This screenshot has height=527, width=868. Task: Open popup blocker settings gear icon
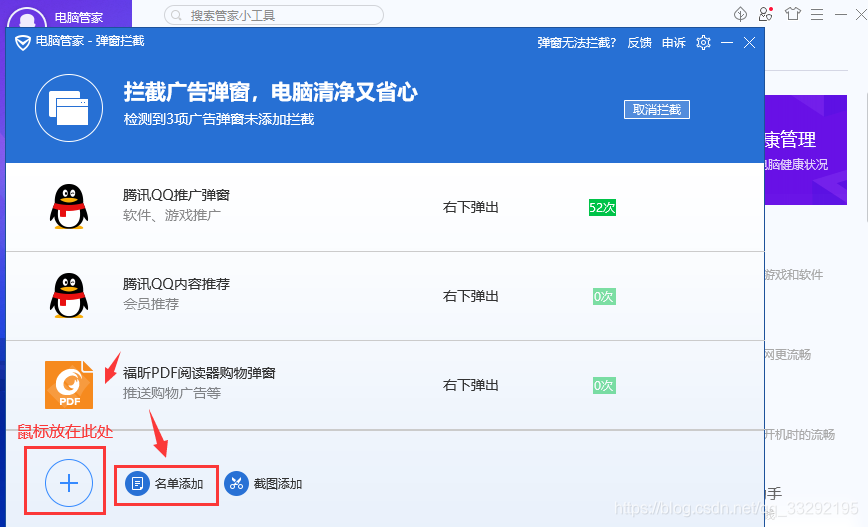[703, 43]
